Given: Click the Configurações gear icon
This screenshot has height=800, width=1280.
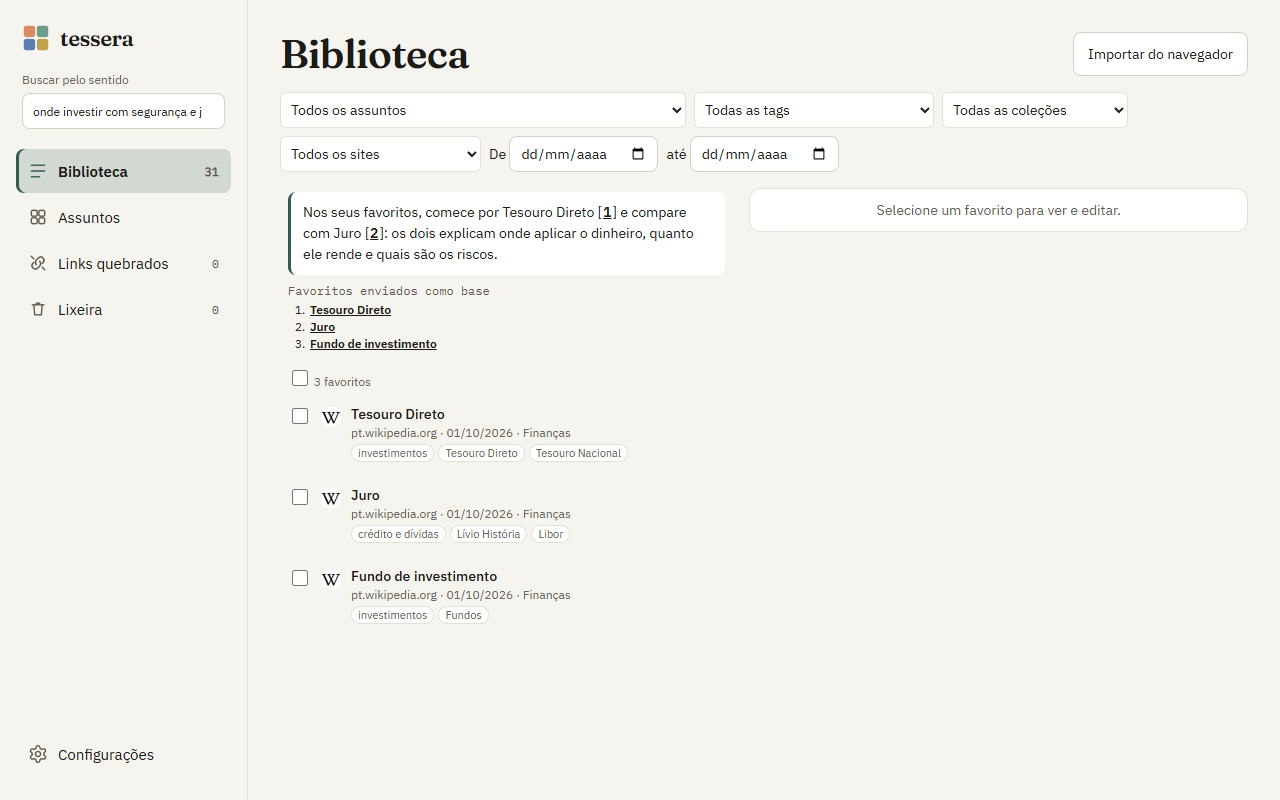Looking at the screenshot, I should pos(38,754).
